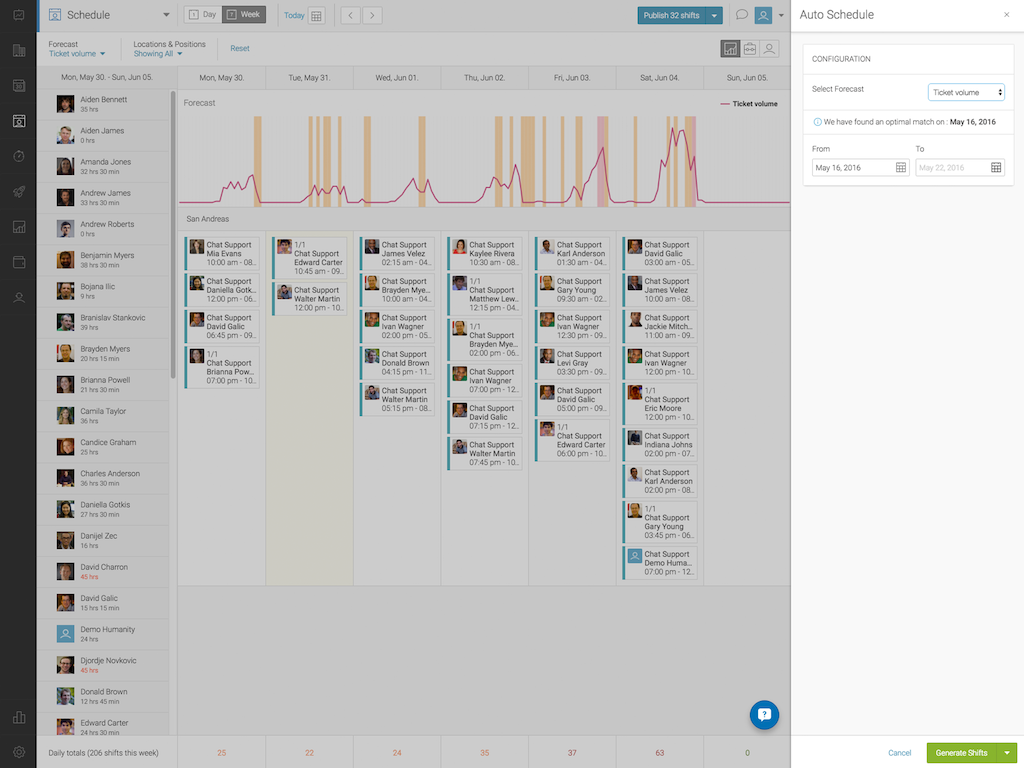This screenshot has width=1024, height=768.
Task: Click the clock icon in the left sidebar
Action: click(x=18, y=155)
